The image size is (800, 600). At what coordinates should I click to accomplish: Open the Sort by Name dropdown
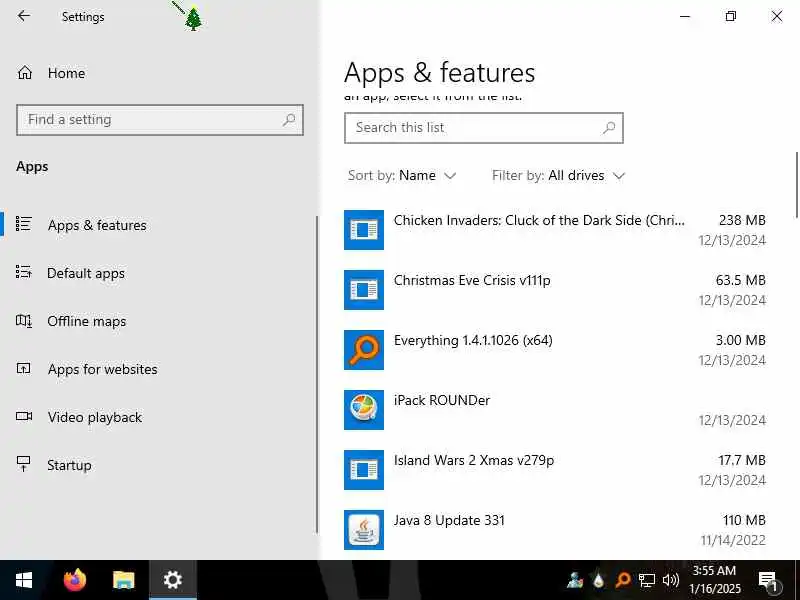(x=402, y=176)
